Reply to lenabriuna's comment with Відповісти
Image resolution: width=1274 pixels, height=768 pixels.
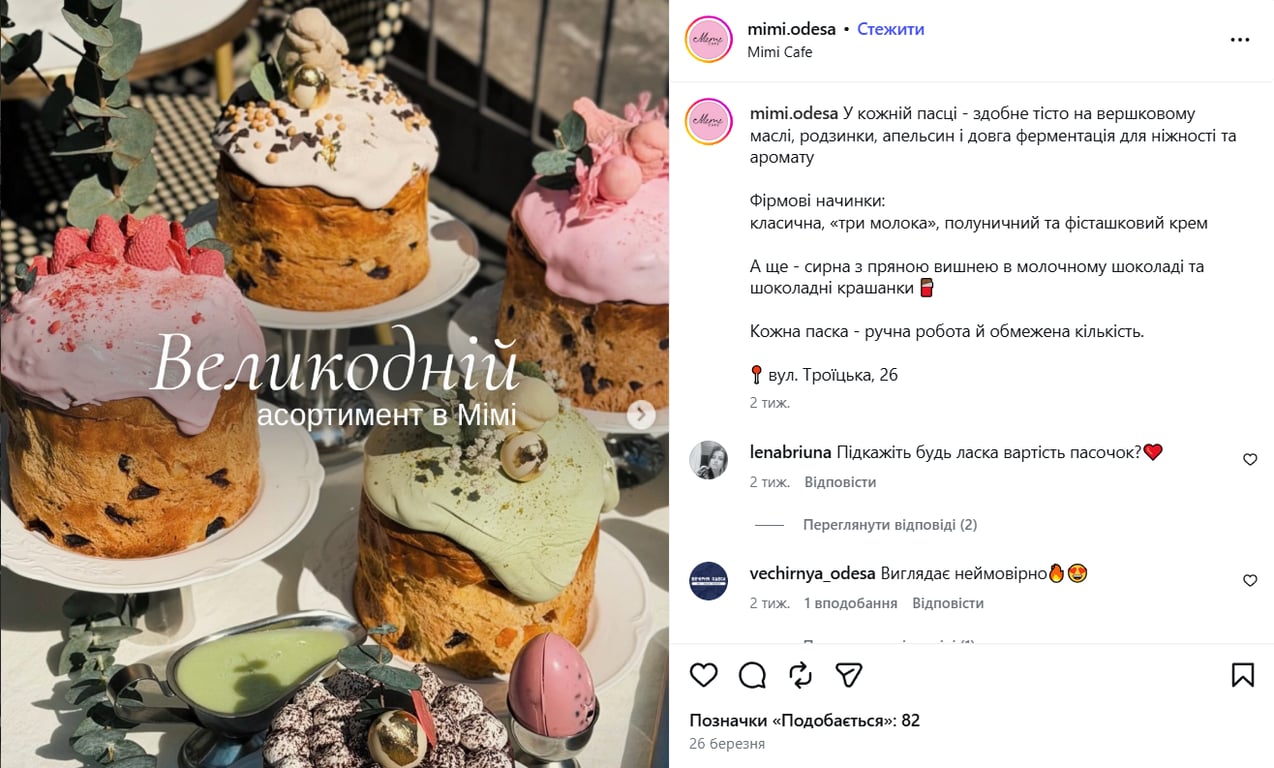[840, 482]
